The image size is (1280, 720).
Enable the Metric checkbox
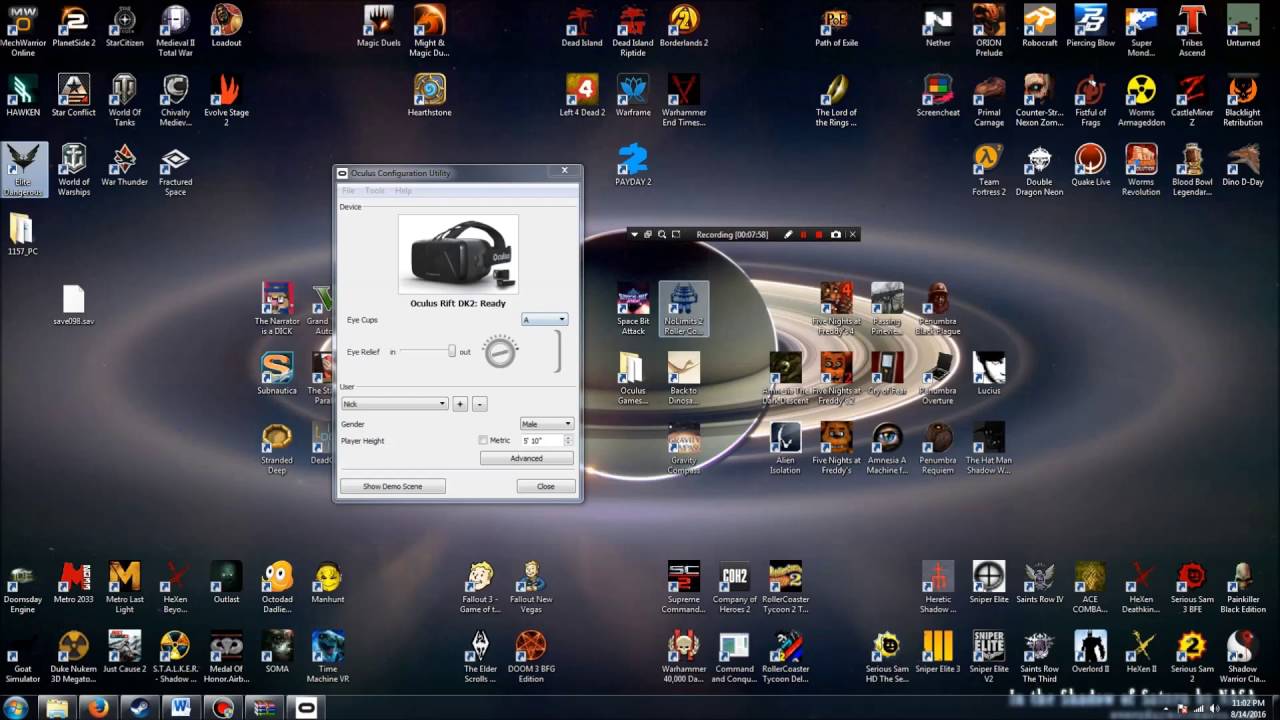pyautogui.click(x=483, y=440)
